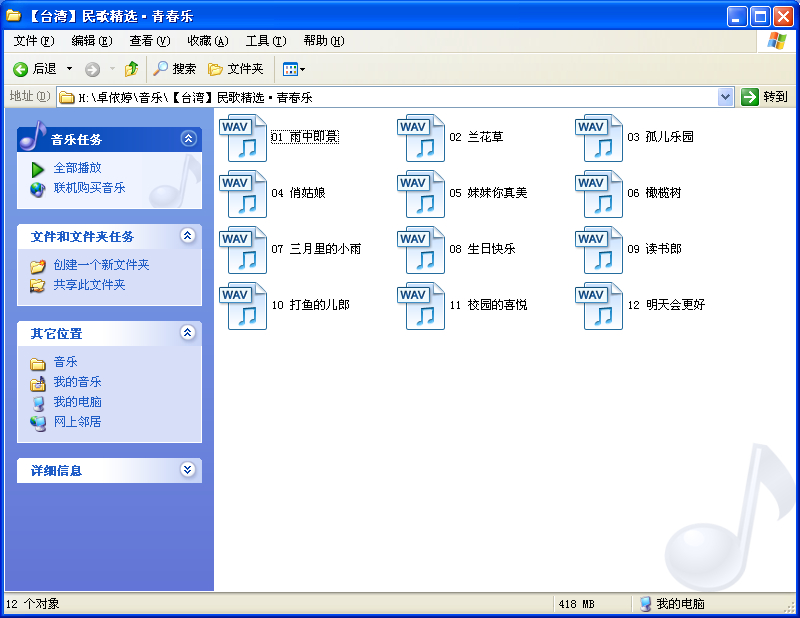Click the 创建一个新文件夹 link
This screenshot has height=618, width=800.
click(102, 265)
